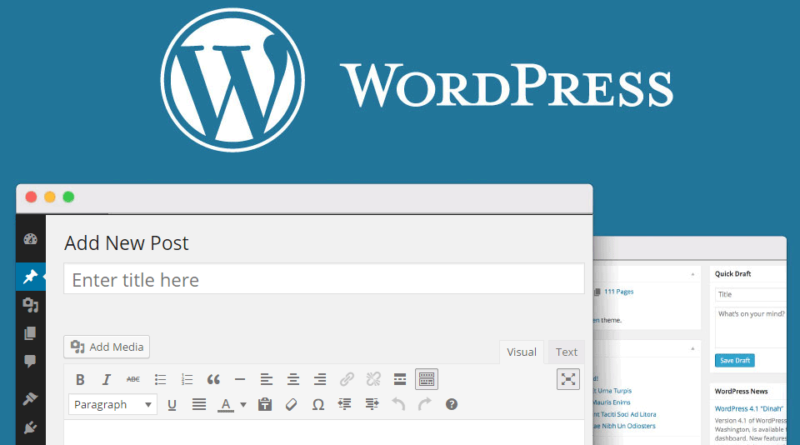The height and width of the screenshot is (445, 800).
Task: Select the Visual editor tab
Action: (522, 351)
